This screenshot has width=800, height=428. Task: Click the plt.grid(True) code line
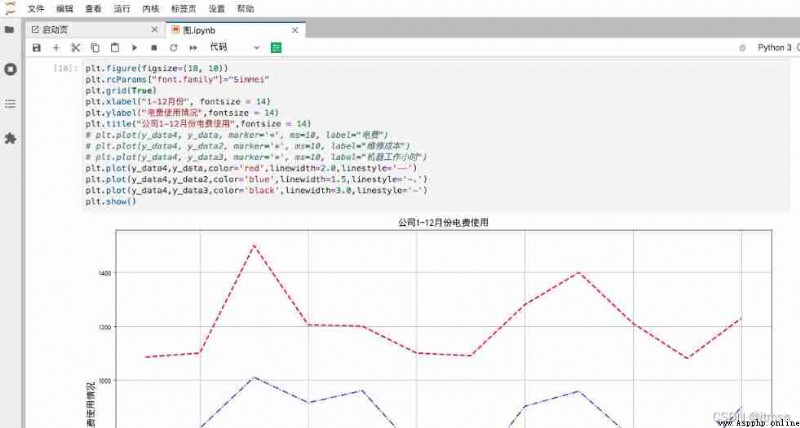pos(121,90)
